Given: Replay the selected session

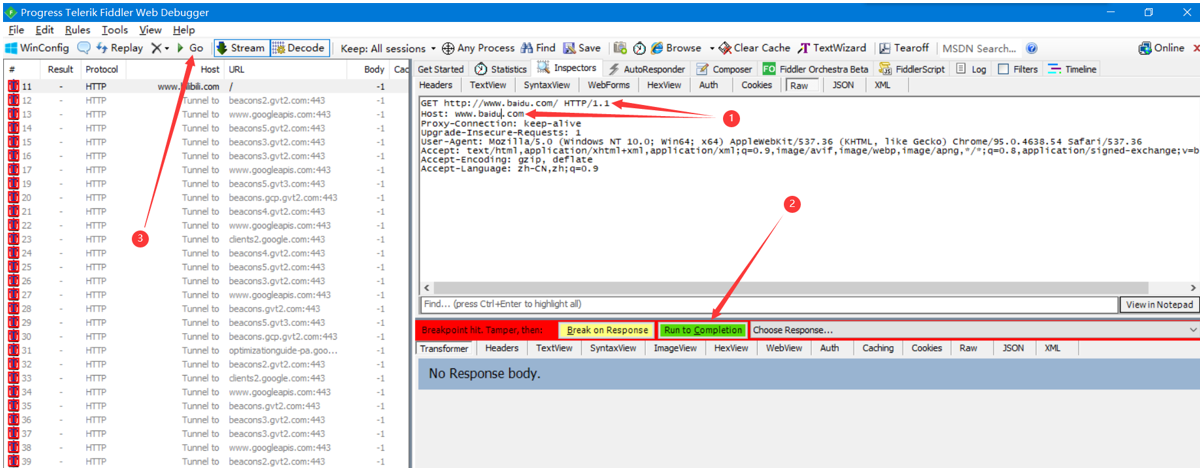Looking at the screenshot, I should (120, 48).
